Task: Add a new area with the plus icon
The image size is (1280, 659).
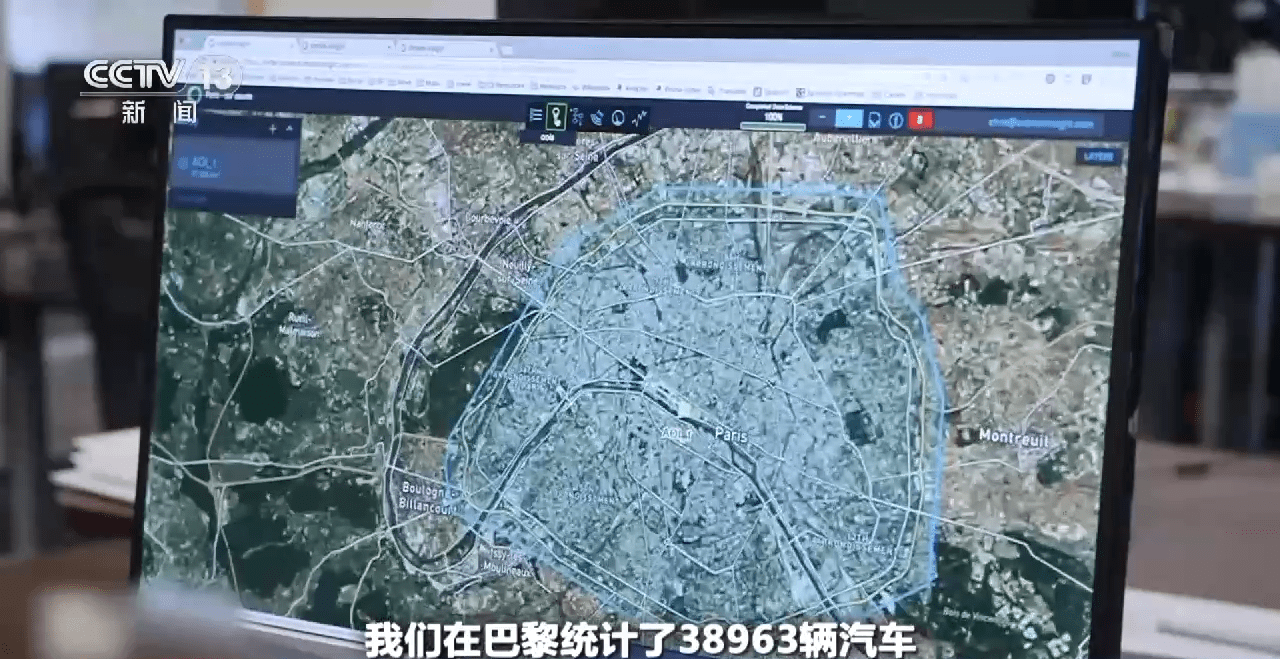Action: click(x=273, y=128)
